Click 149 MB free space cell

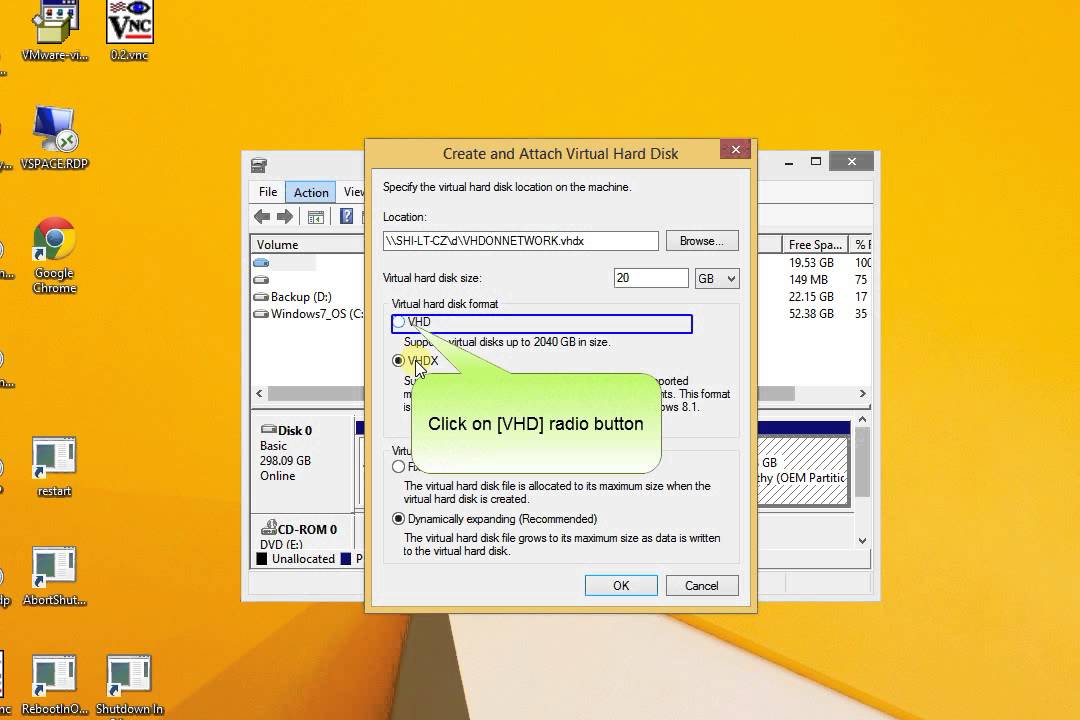pos(808,280)
